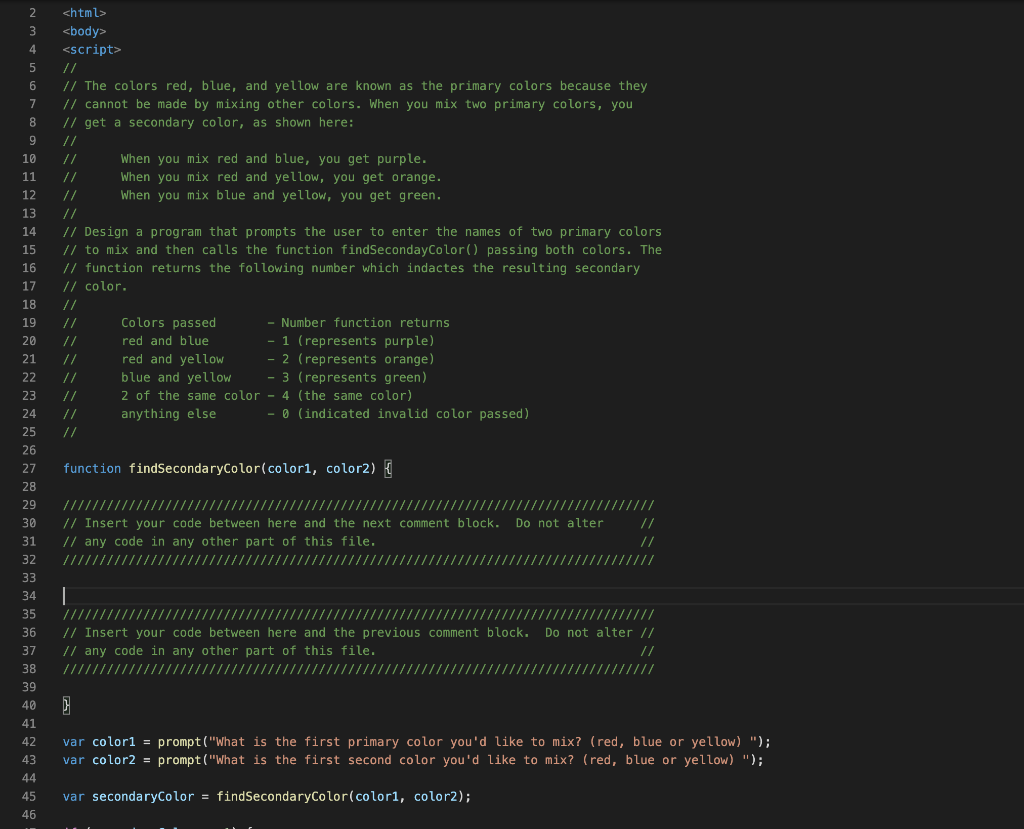This screenshot has height=829, width=1024.
Task: Click the color1 parameter on line 27
Action: [x=291, y=468]
